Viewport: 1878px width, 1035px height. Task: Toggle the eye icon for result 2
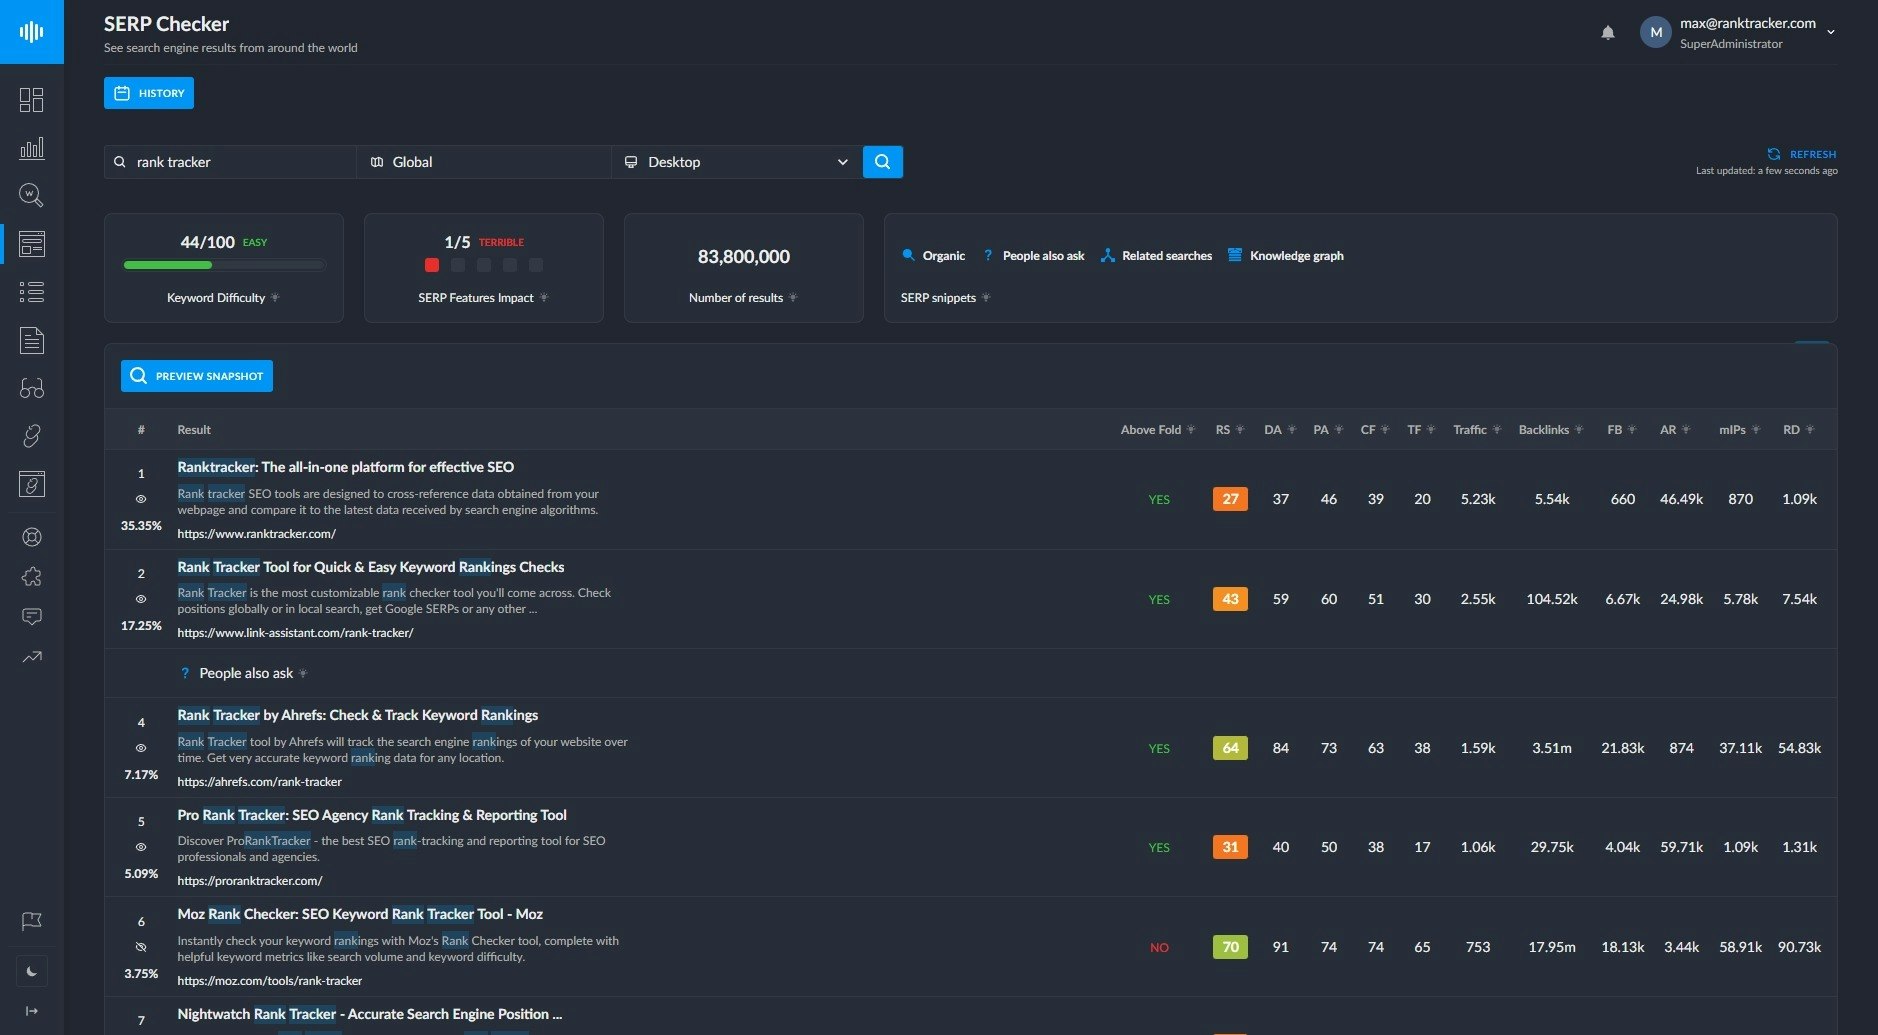[141, 599]
